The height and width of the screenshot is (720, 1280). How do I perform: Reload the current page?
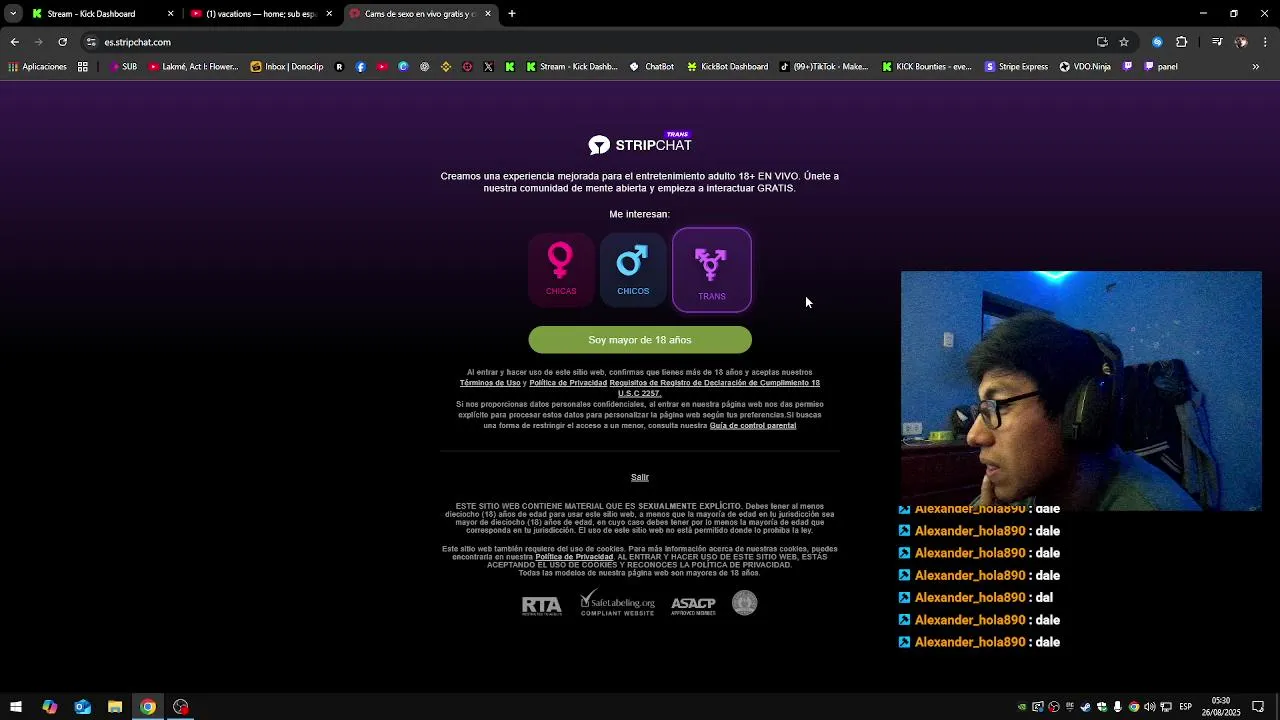(x=62, y=42)
